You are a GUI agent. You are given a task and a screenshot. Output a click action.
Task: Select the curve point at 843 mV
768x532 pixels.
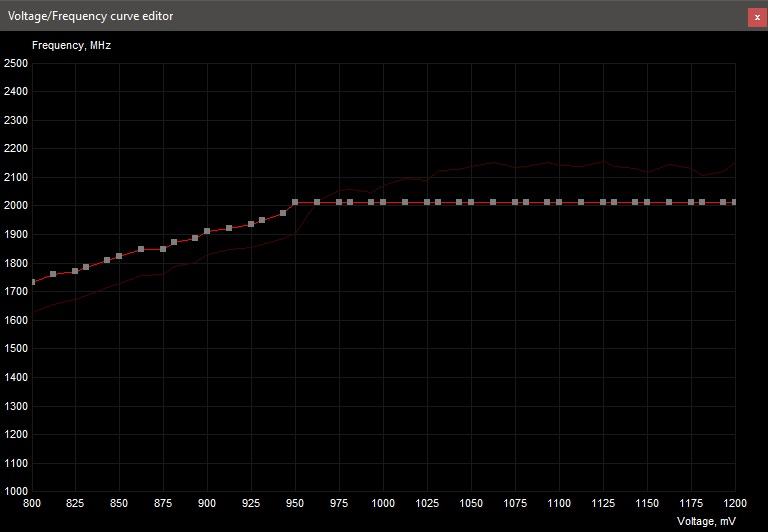point(107,260)
